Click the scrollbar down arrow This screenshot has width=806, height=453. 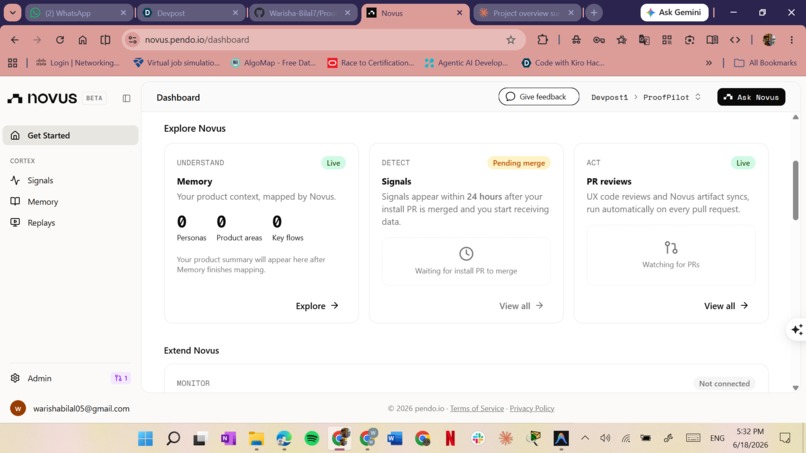[795, 388]
